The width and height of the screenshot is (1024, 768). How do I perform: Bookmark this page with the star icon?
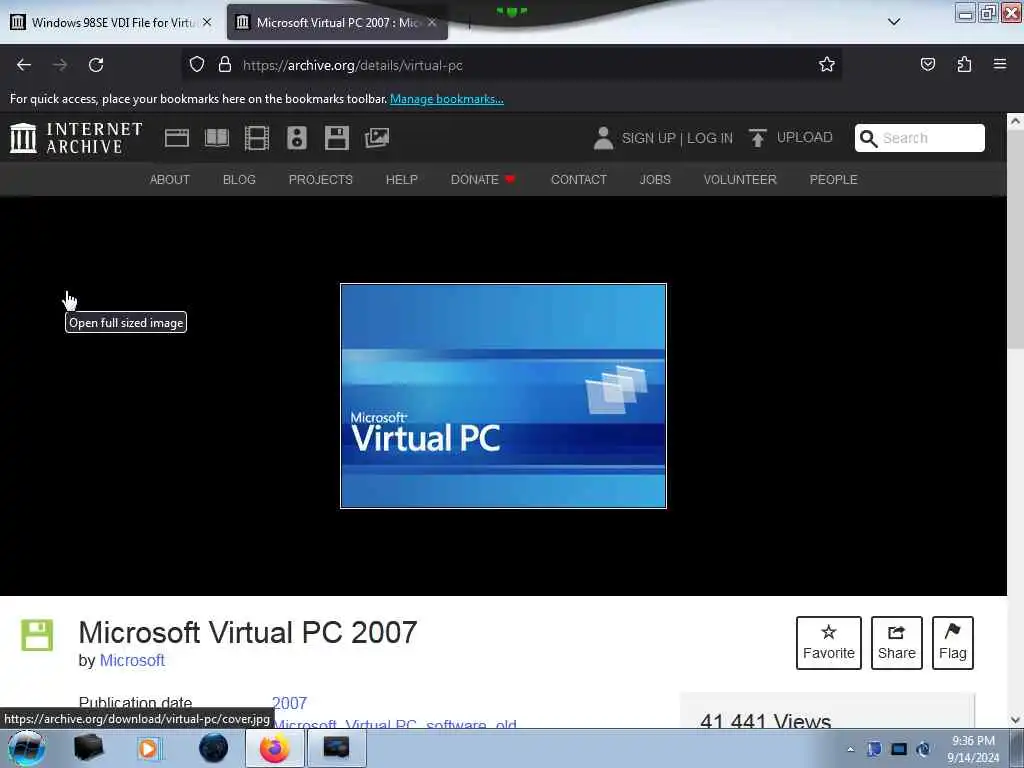(x=827, y=64)
